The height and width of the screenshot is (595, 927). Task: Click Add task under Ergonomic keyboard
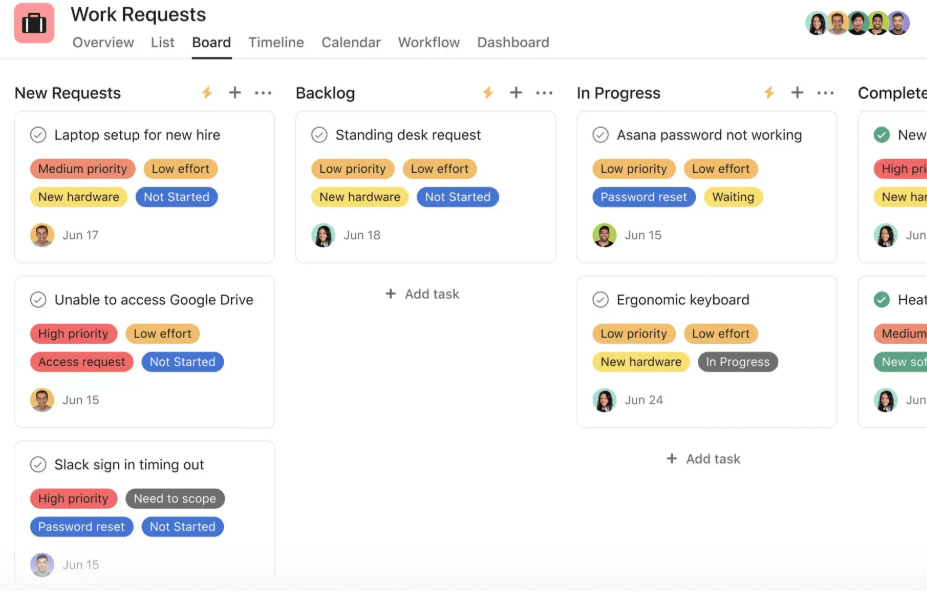pyautogui.click(x=704, y=459)
